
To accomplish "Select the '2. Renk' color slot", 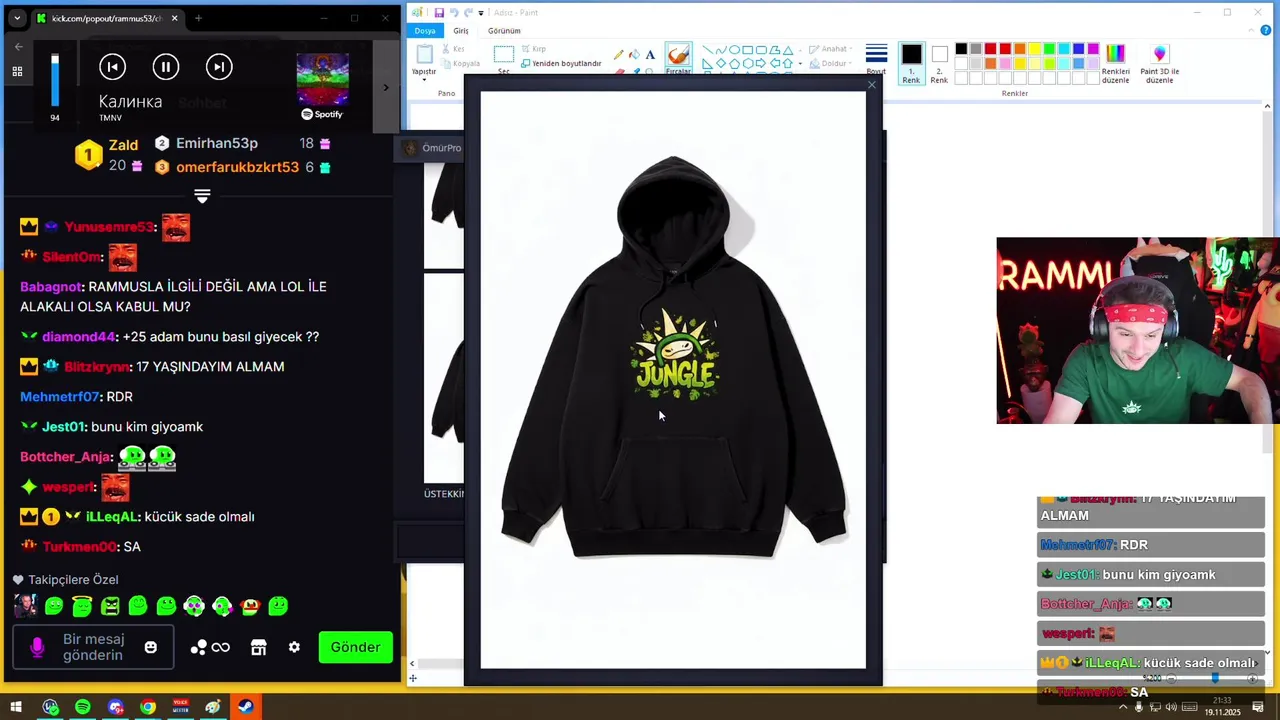I will pos(939,62).
